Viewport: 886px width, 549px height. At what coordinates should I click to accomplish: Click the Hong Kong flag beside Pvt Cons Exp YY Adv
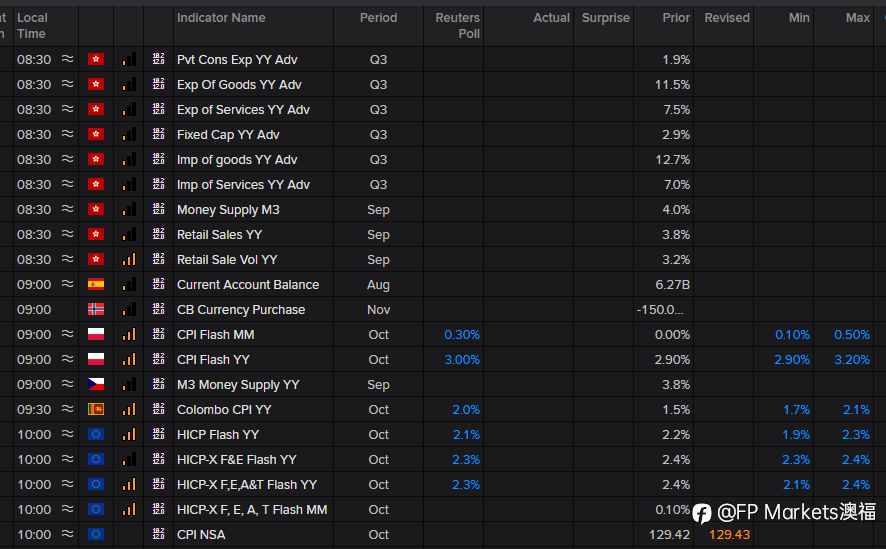(x=96, y=60)
